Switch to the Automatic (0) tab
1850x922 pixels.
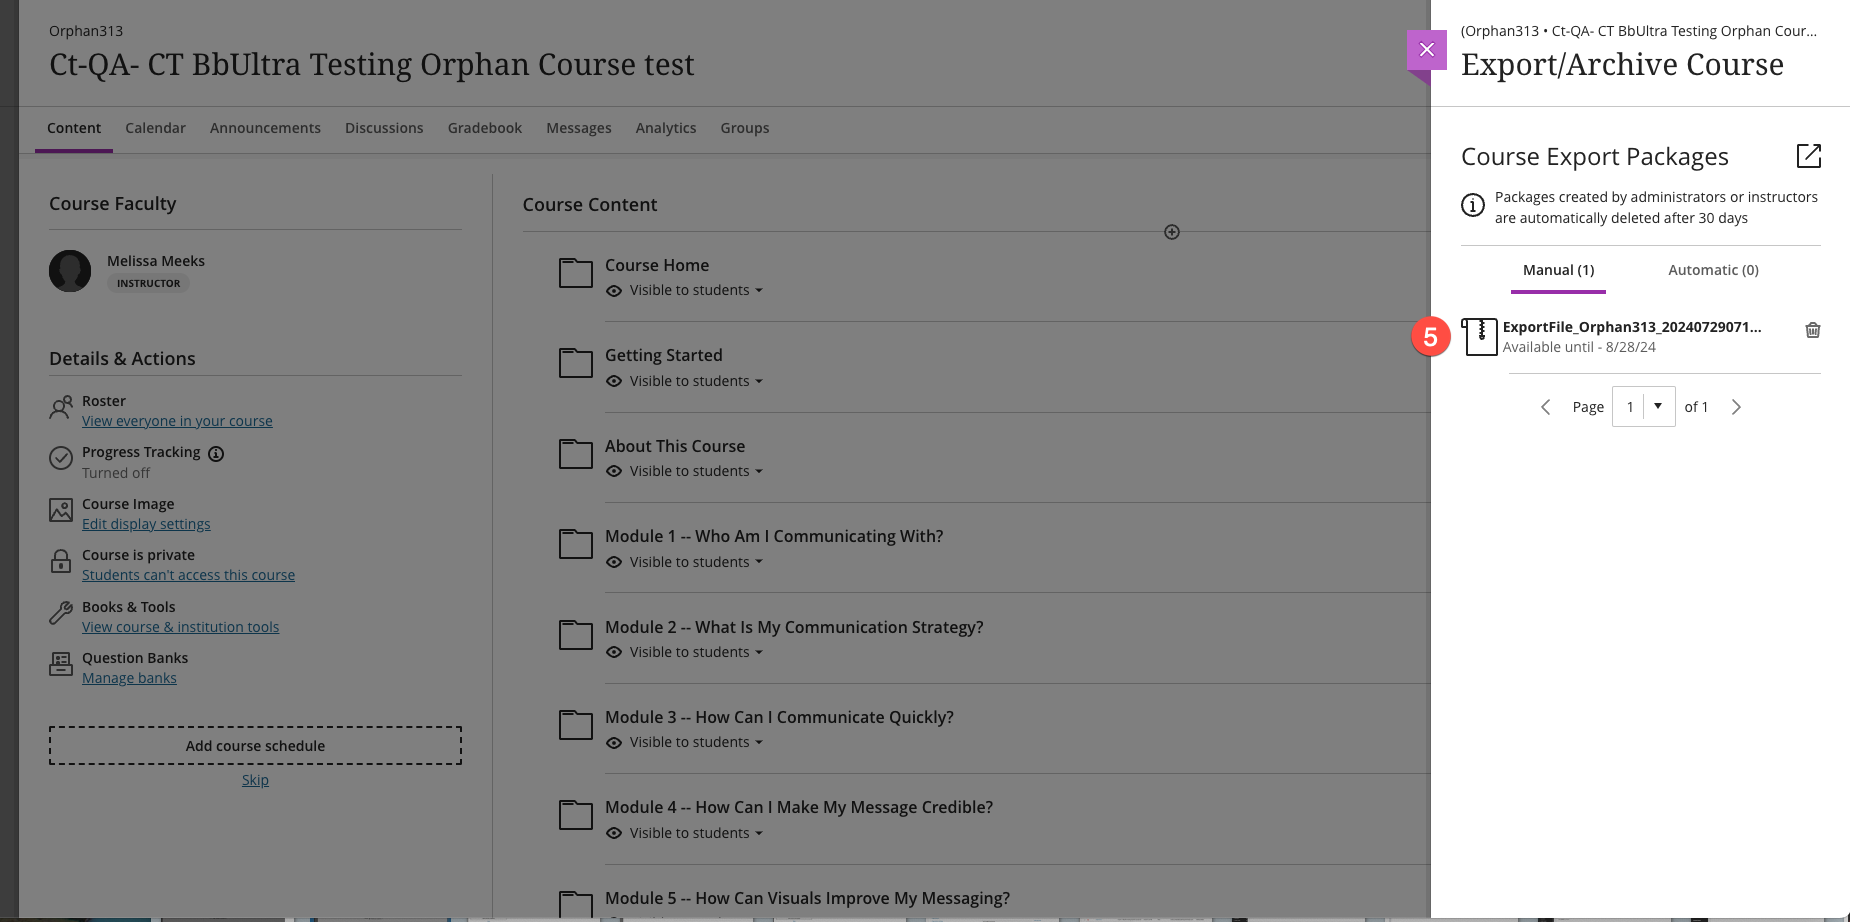coord(1713,270)
